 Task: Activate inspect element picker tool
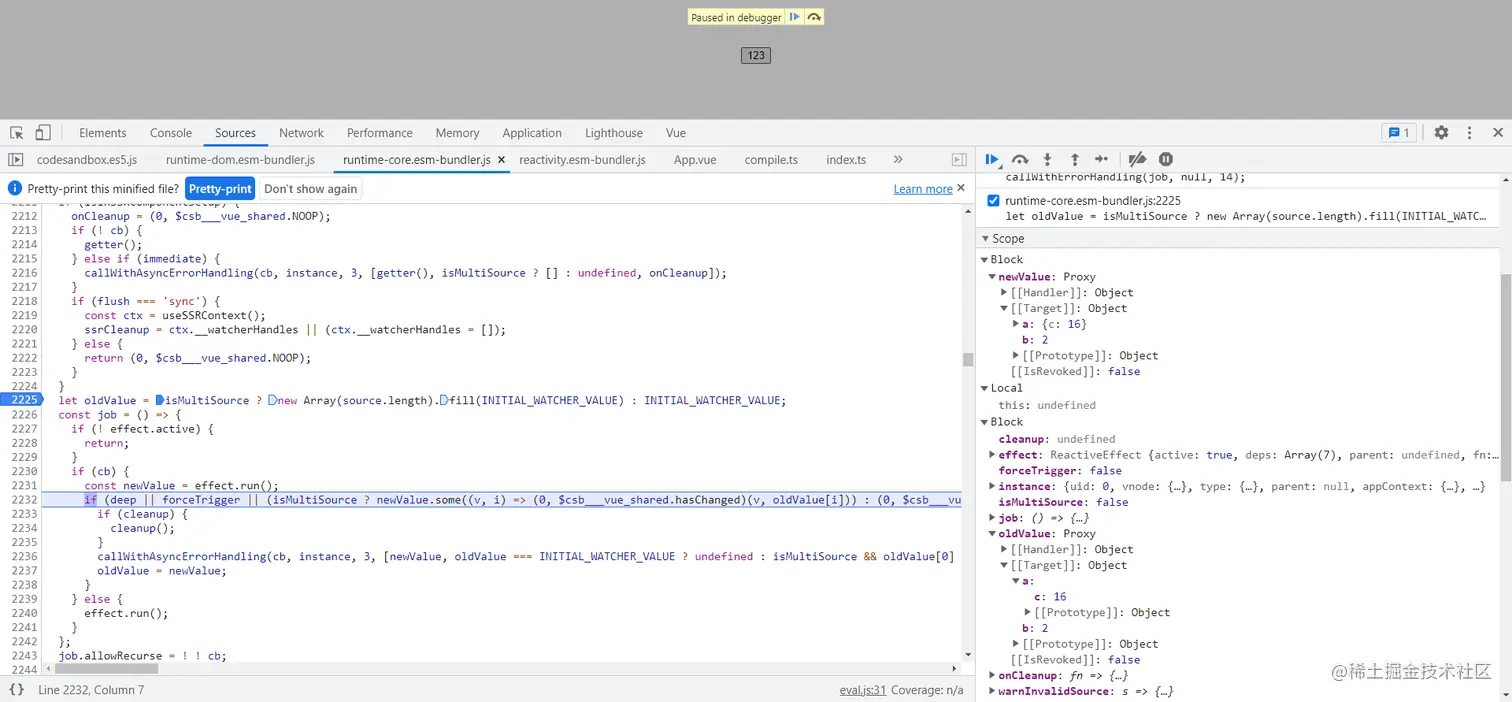[x=17, y=133]
